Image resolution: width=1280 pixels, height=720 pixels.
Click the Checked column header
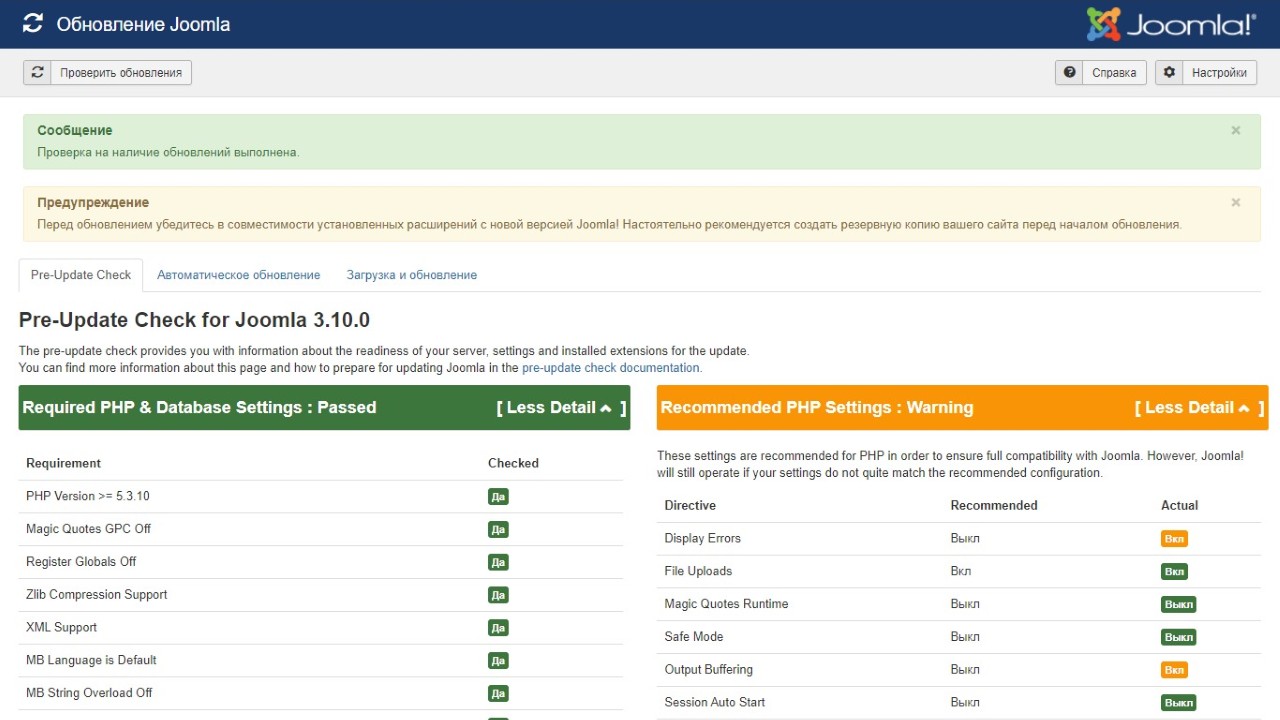click(513, 463)
